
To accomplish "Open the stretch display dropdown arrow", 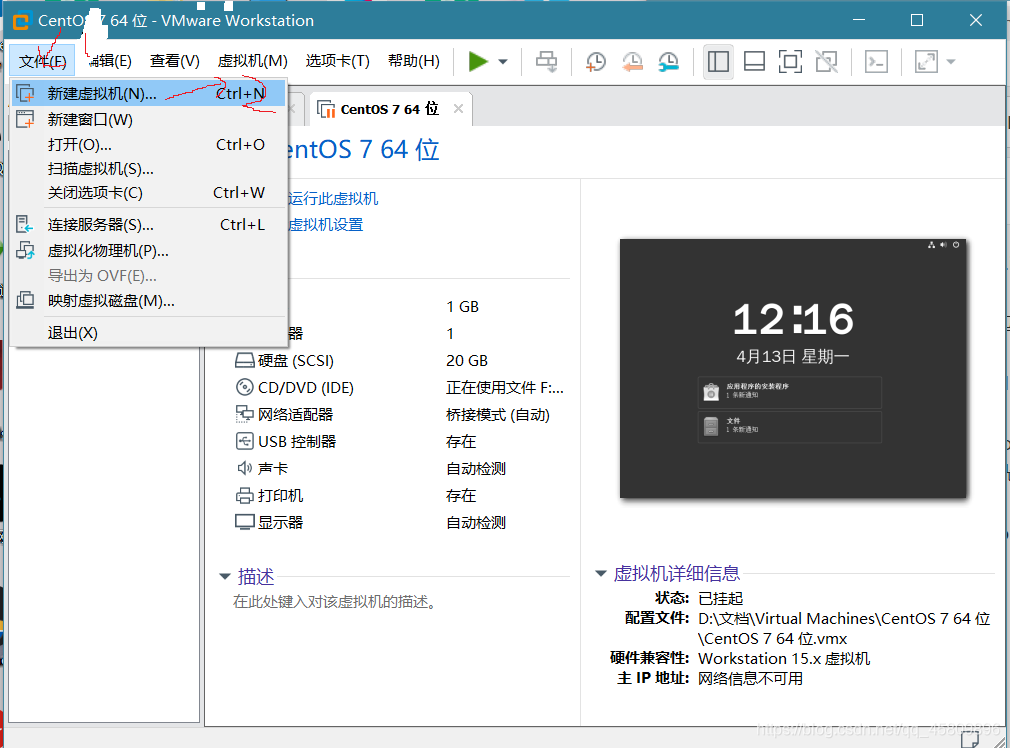I will (951, 62).
